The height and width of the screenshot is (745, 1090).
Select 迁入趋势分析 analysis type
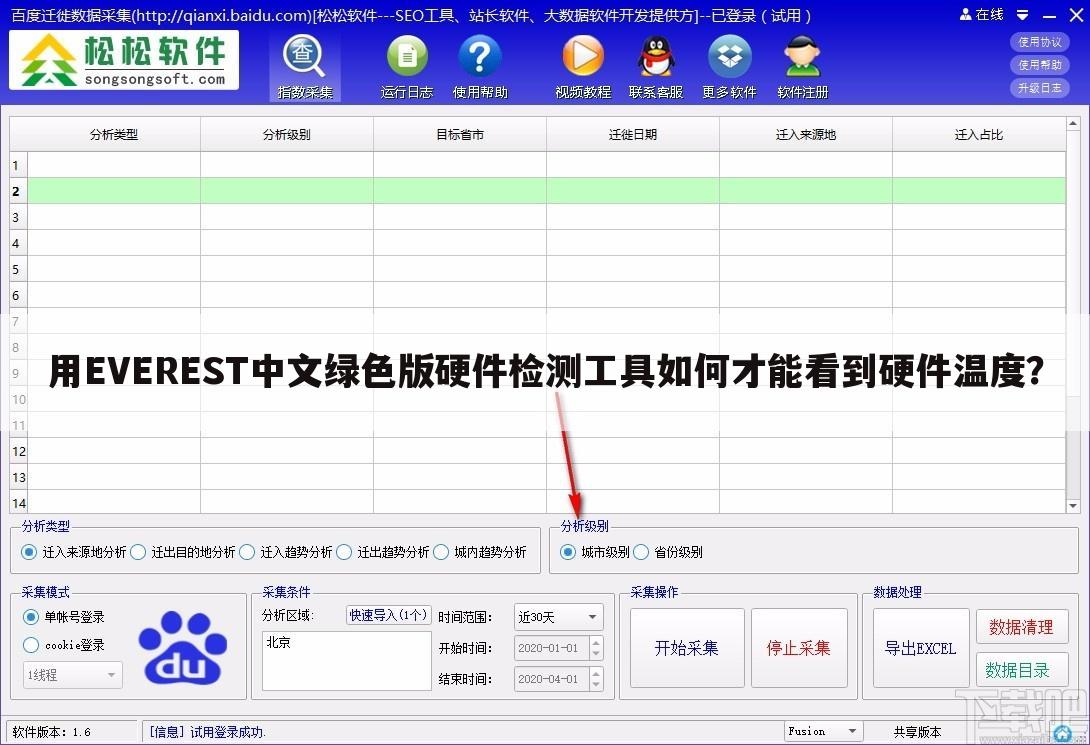(286, 552)
